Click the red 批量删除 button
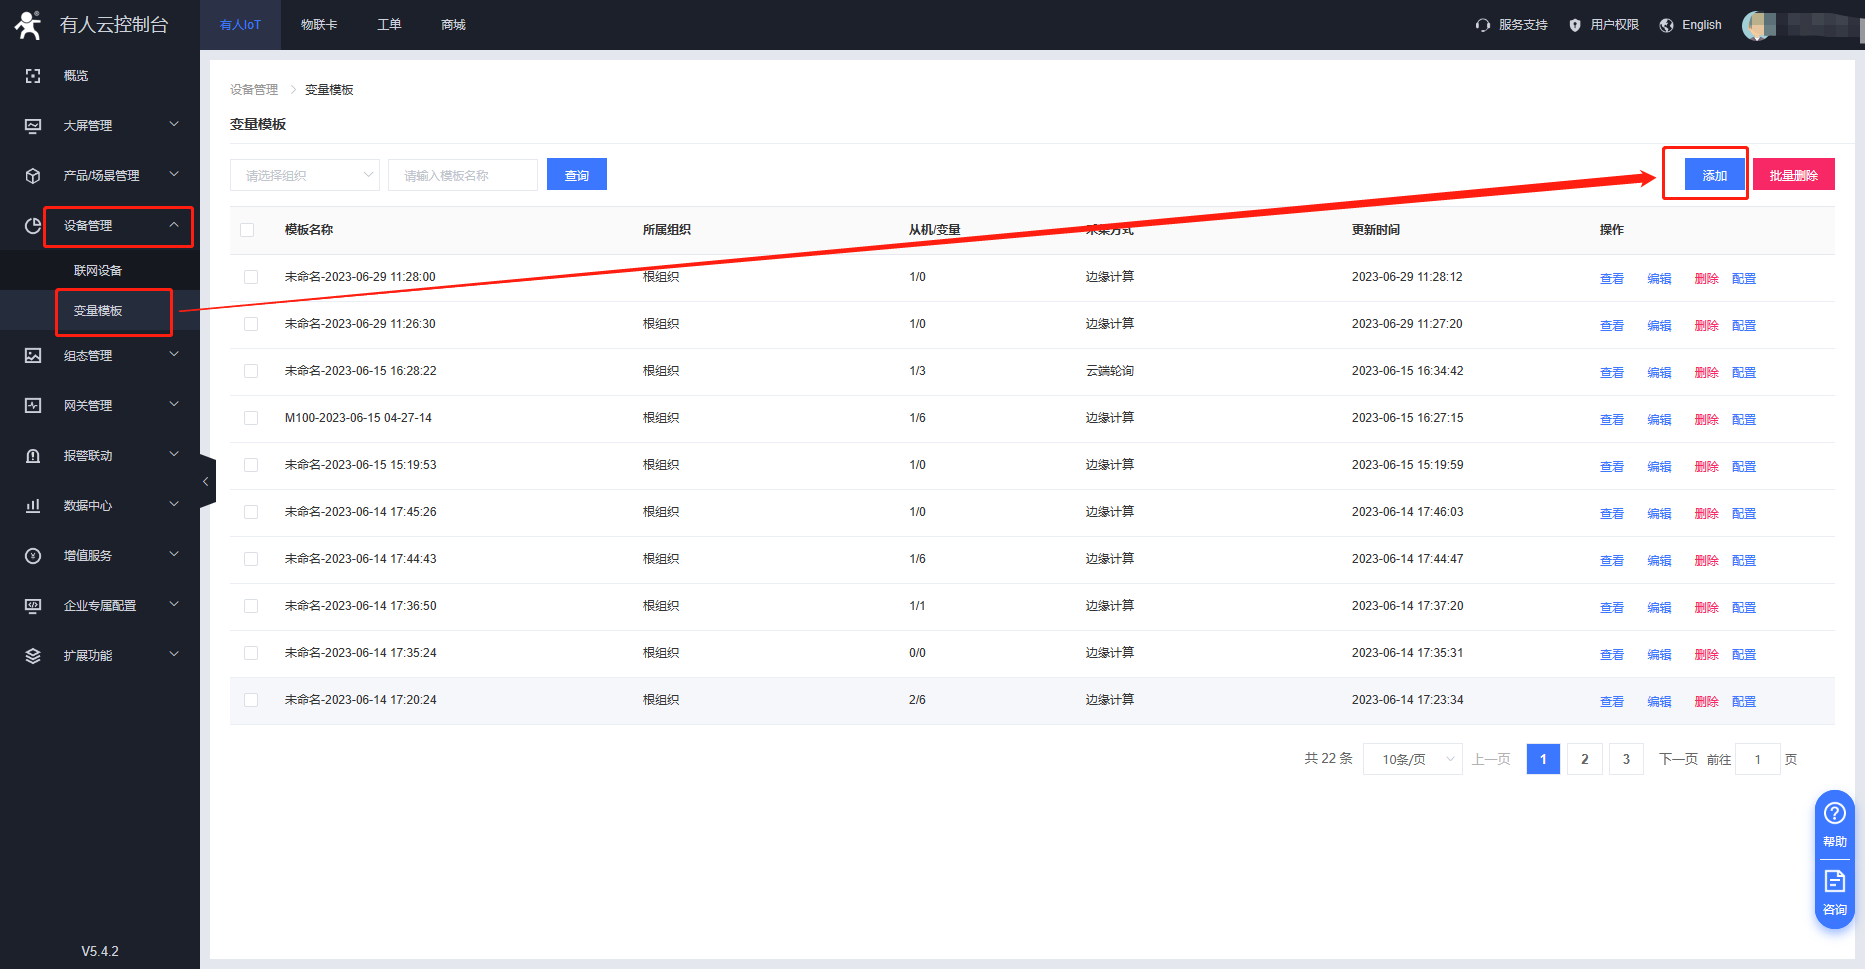Screen dimensions: 1865x969 click(1793, 175)
